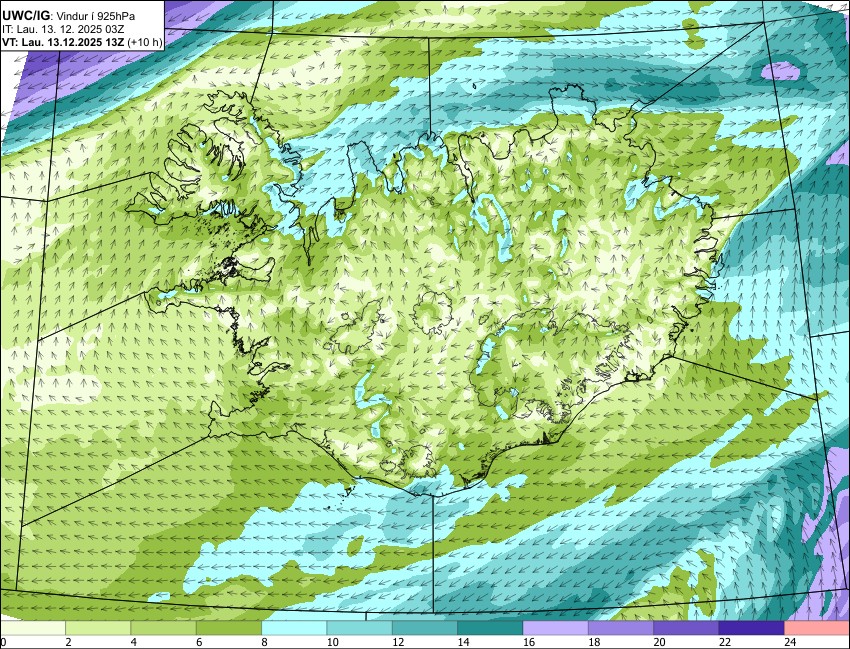Click the legend scale label '0'
Viewport: 850px width, 649px height.
[3, 642]
